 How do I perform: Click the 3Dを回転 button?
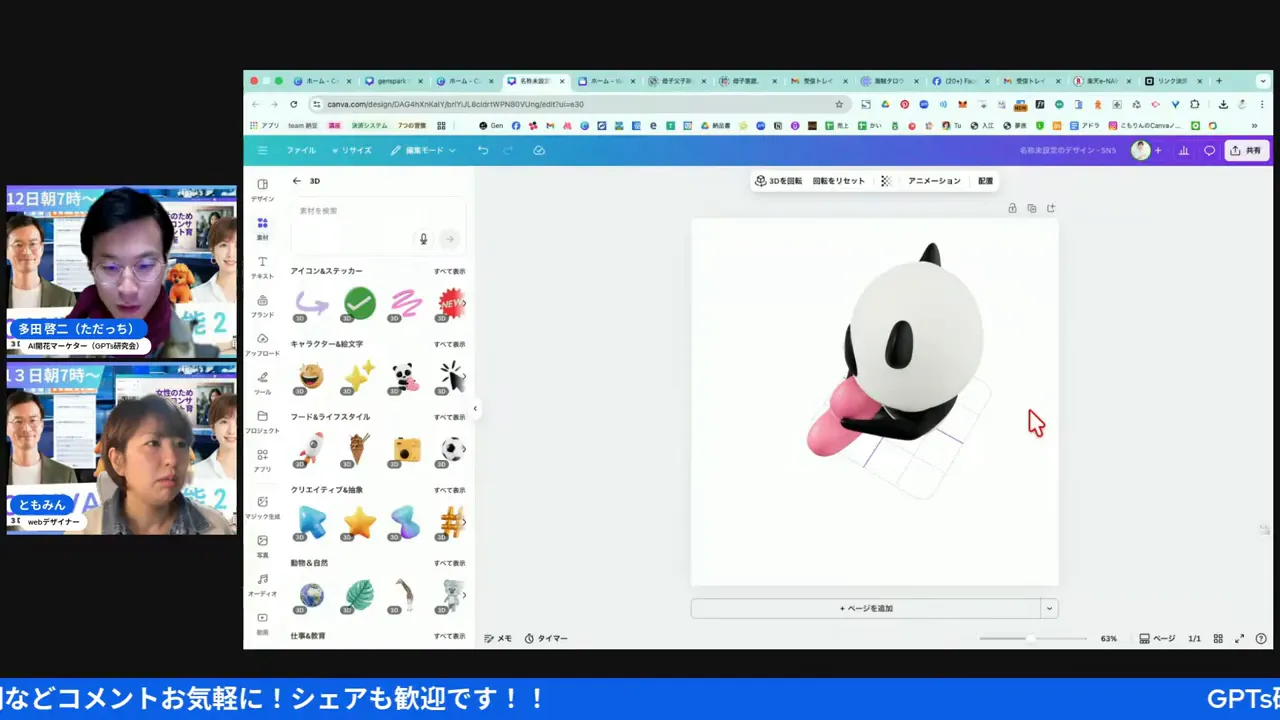tap(779, 181)
